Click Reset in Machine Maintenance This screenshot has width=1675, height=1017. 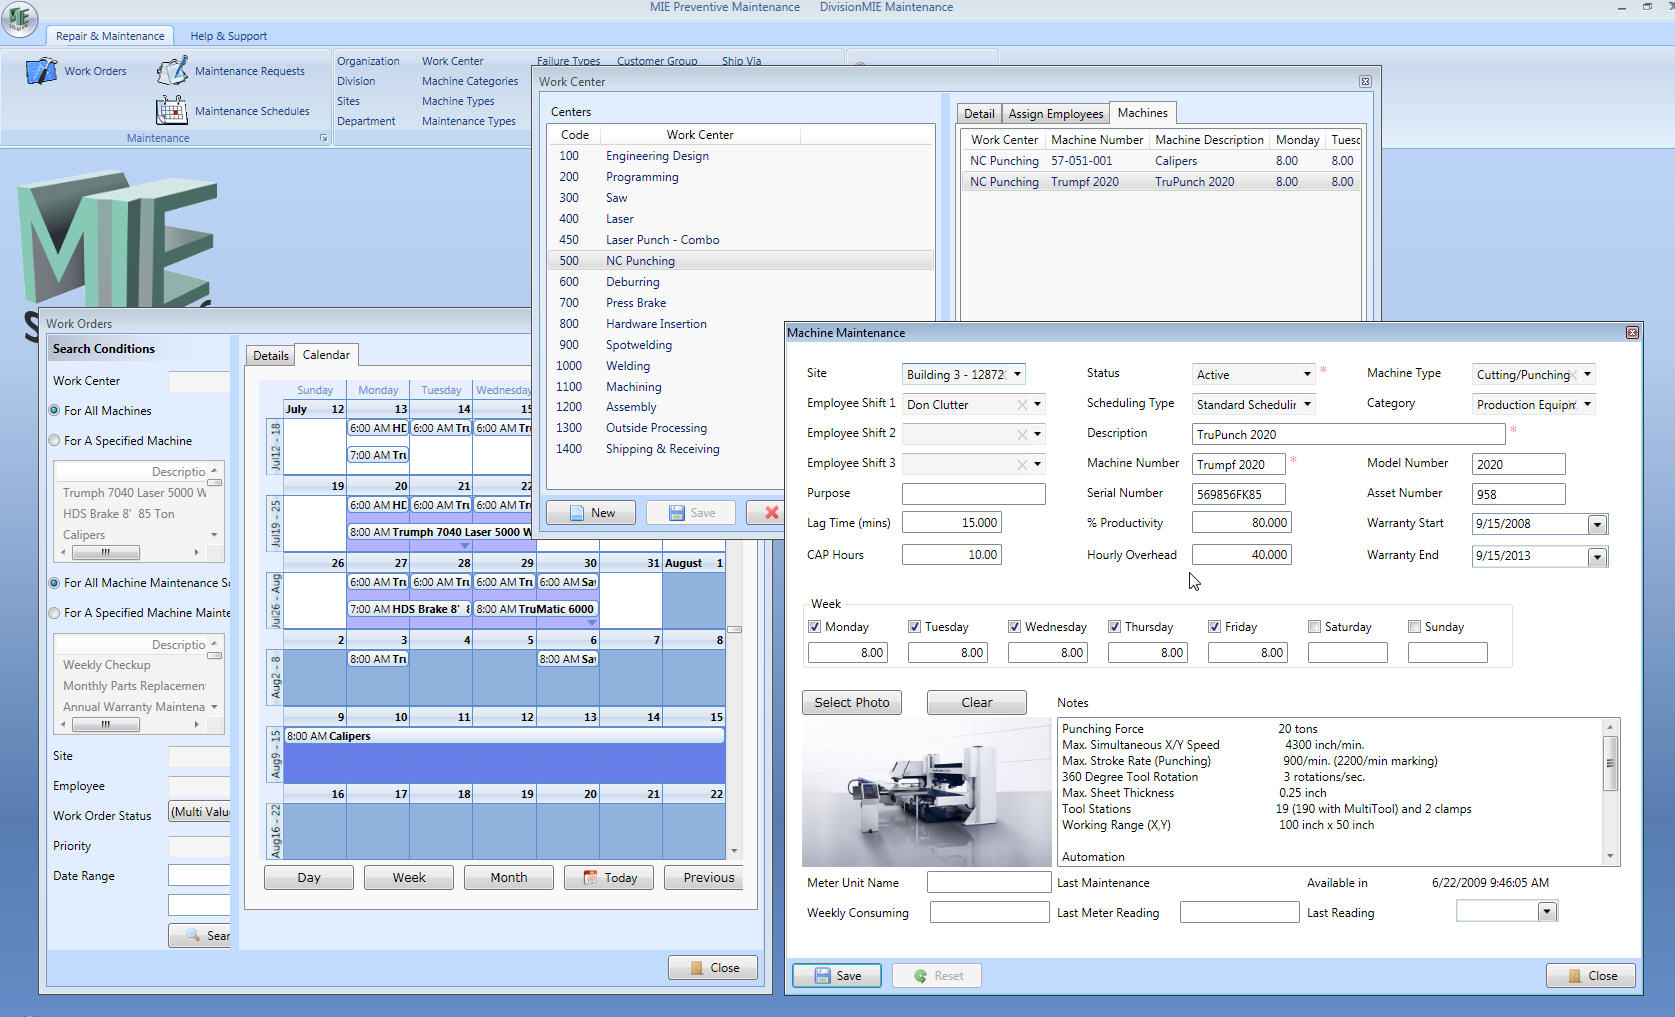[937, 976]
